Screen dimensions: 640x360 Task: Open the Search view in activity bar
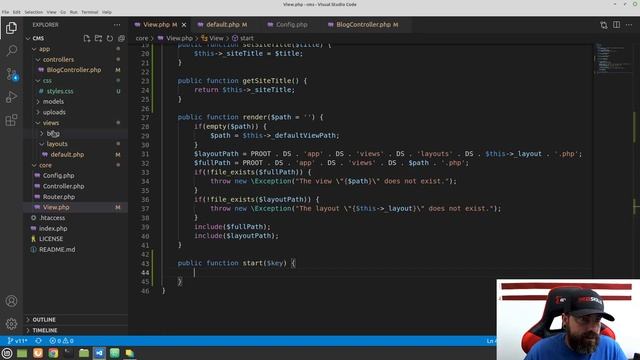(11, 51)
